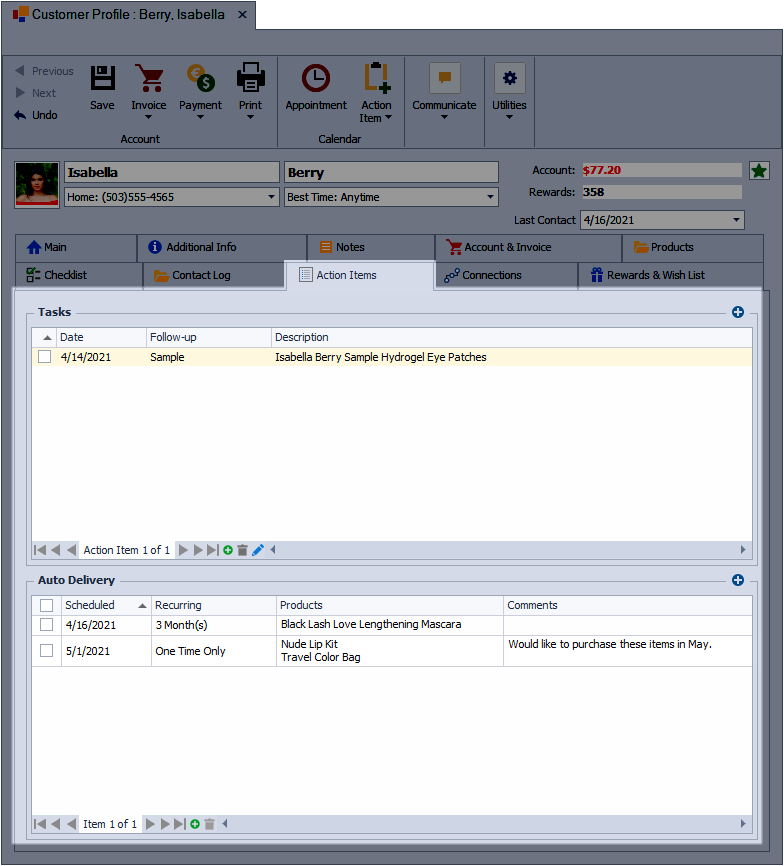This screenshot has width=784, height=866.
Task: Click the Communicate speech bubble icon
Action: (x=444, y=79)
